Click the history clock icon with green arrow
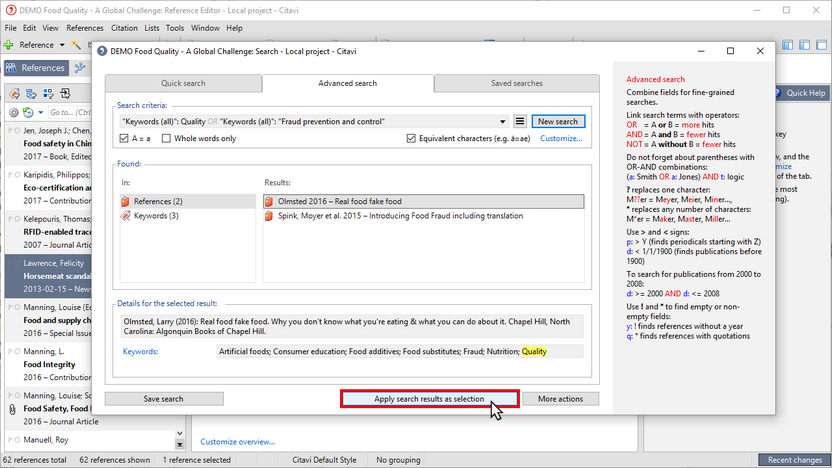The image size is (832, 468). coord(28,112)
